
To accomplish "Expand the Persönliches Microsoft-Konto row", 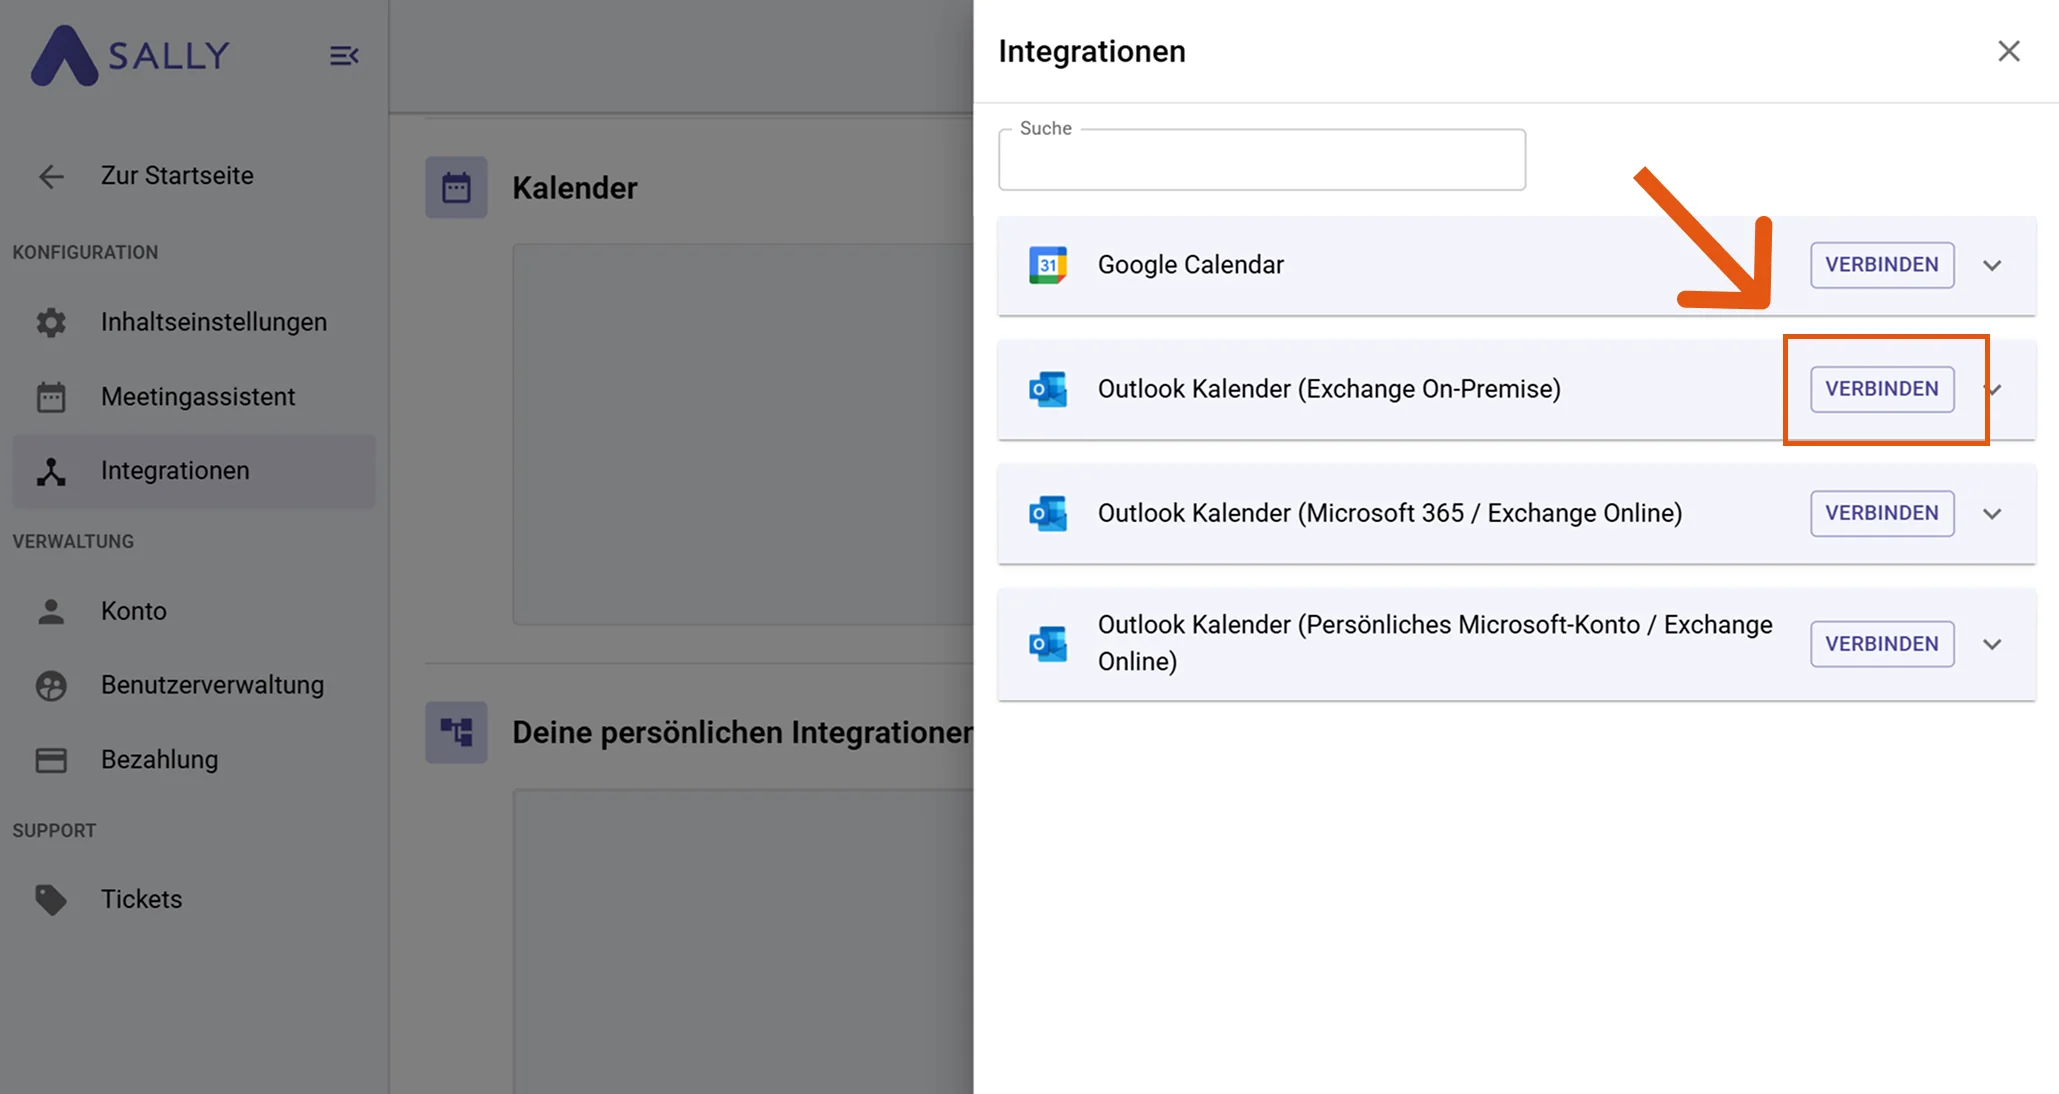I will [x=1992, y=645].
